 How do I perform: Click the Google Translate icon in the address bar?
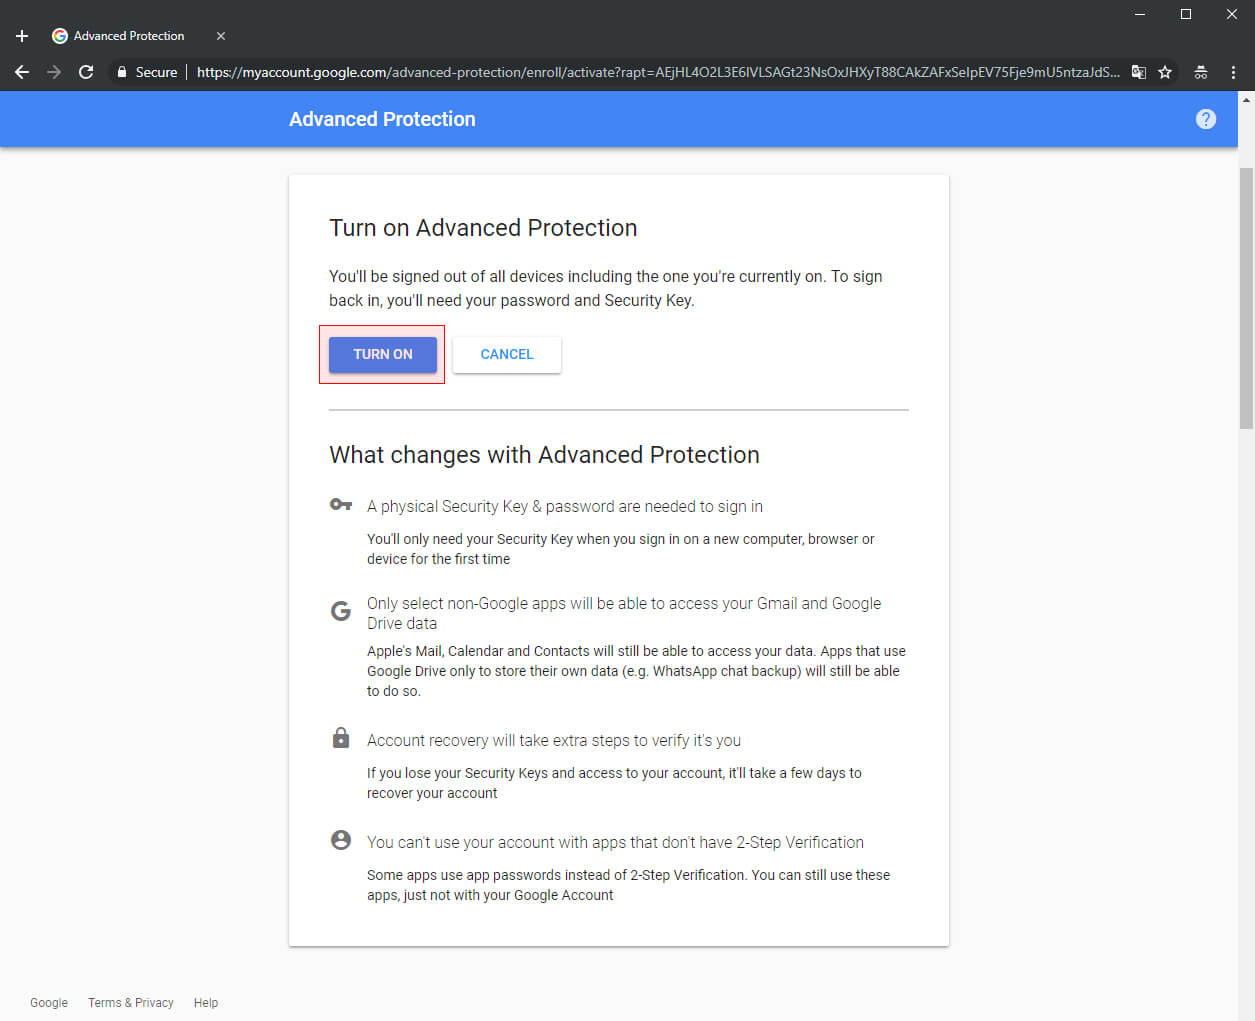point(1139,72)
